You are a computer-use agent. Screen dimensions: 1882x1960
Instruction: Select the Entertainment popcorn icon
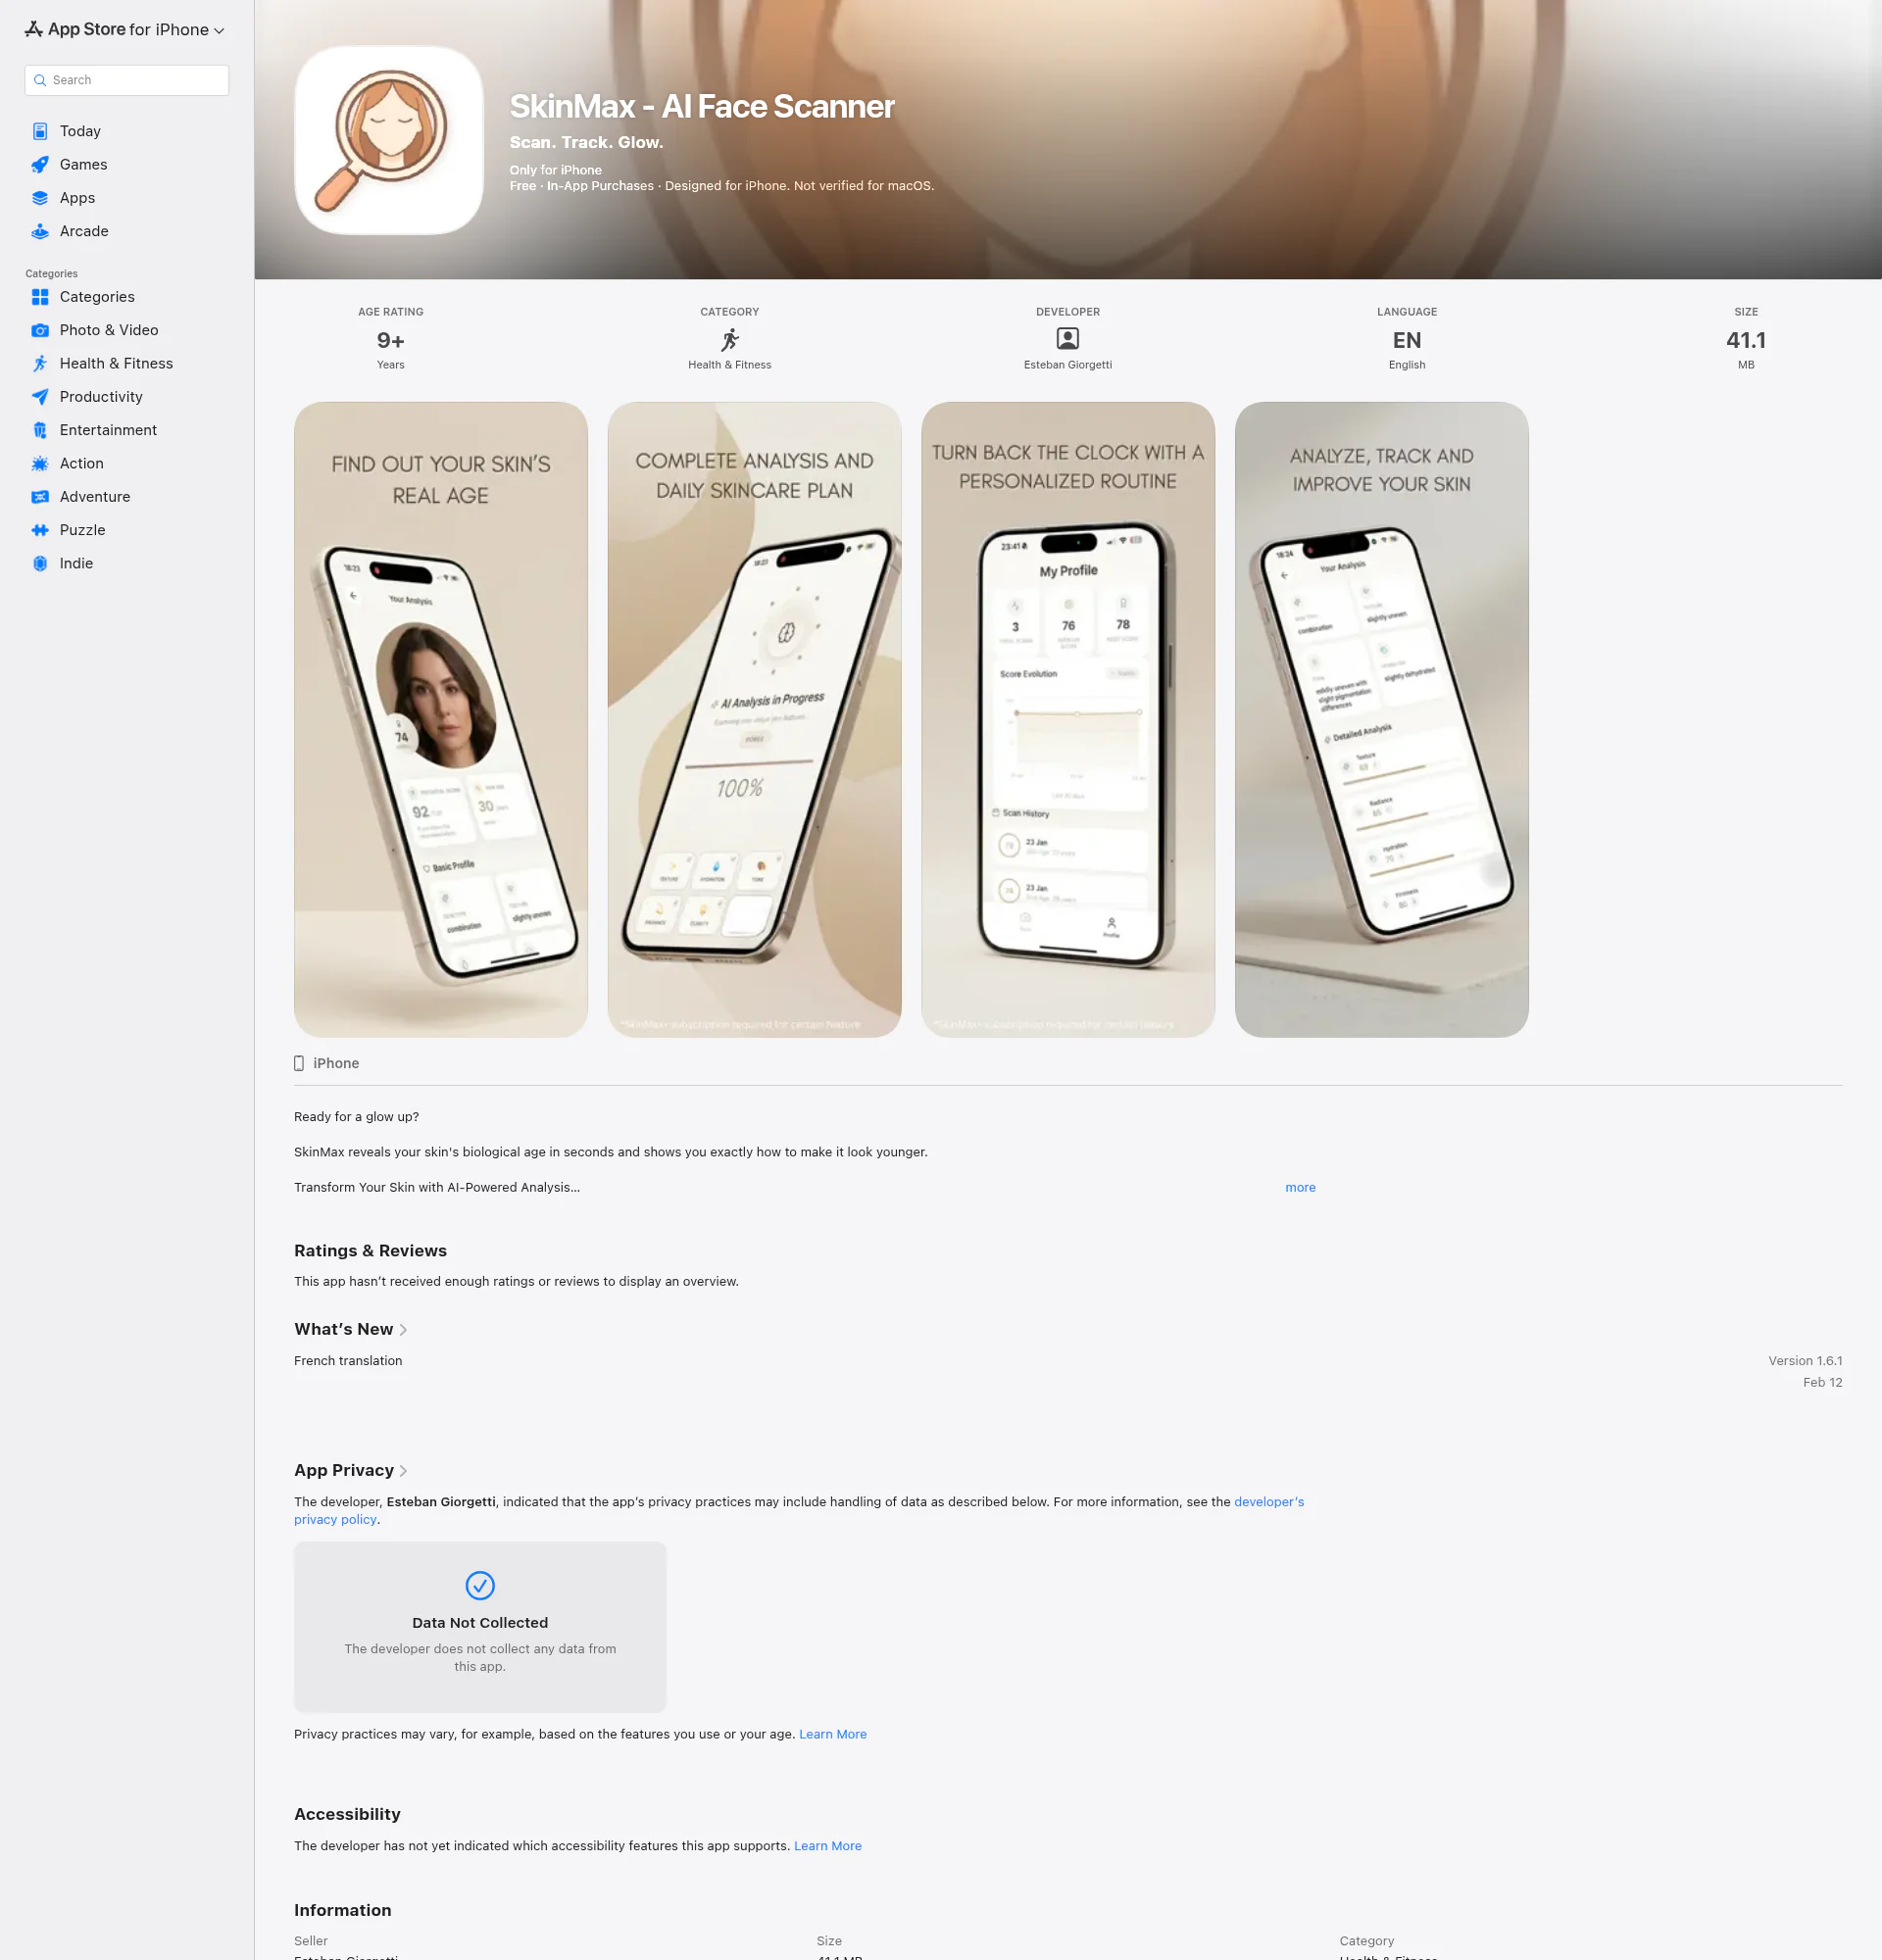40,430
